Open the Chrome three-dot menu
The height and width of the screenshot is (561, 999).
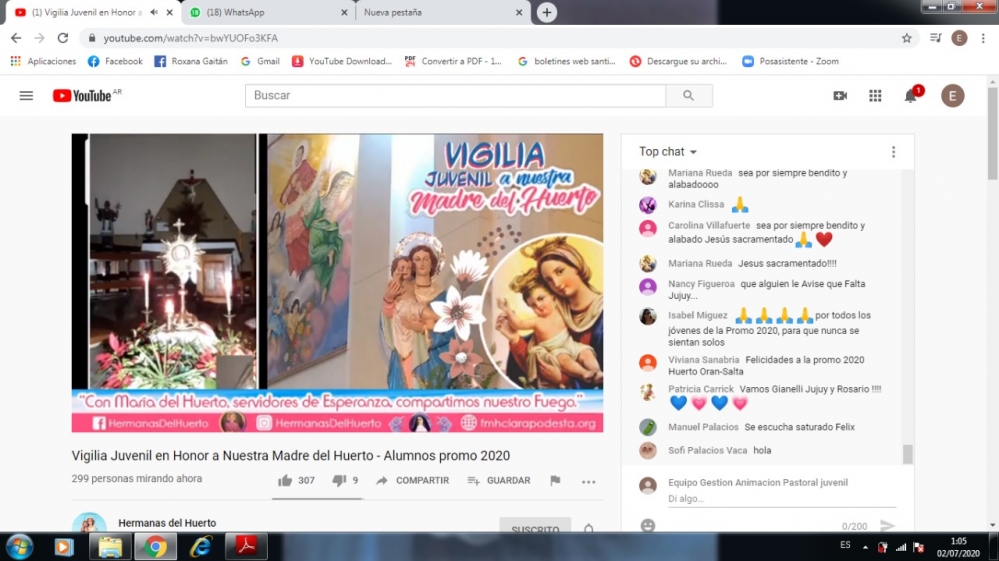(x=983, y=38)
